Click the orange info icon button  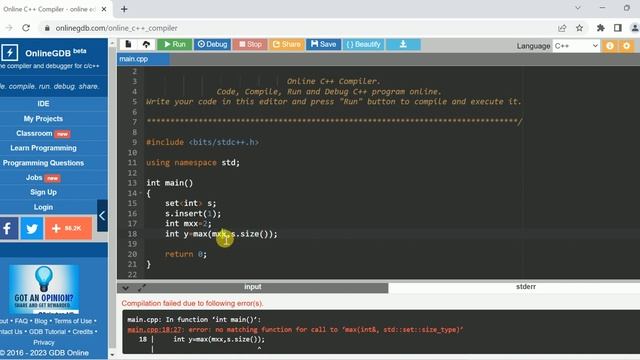point(610,46)
